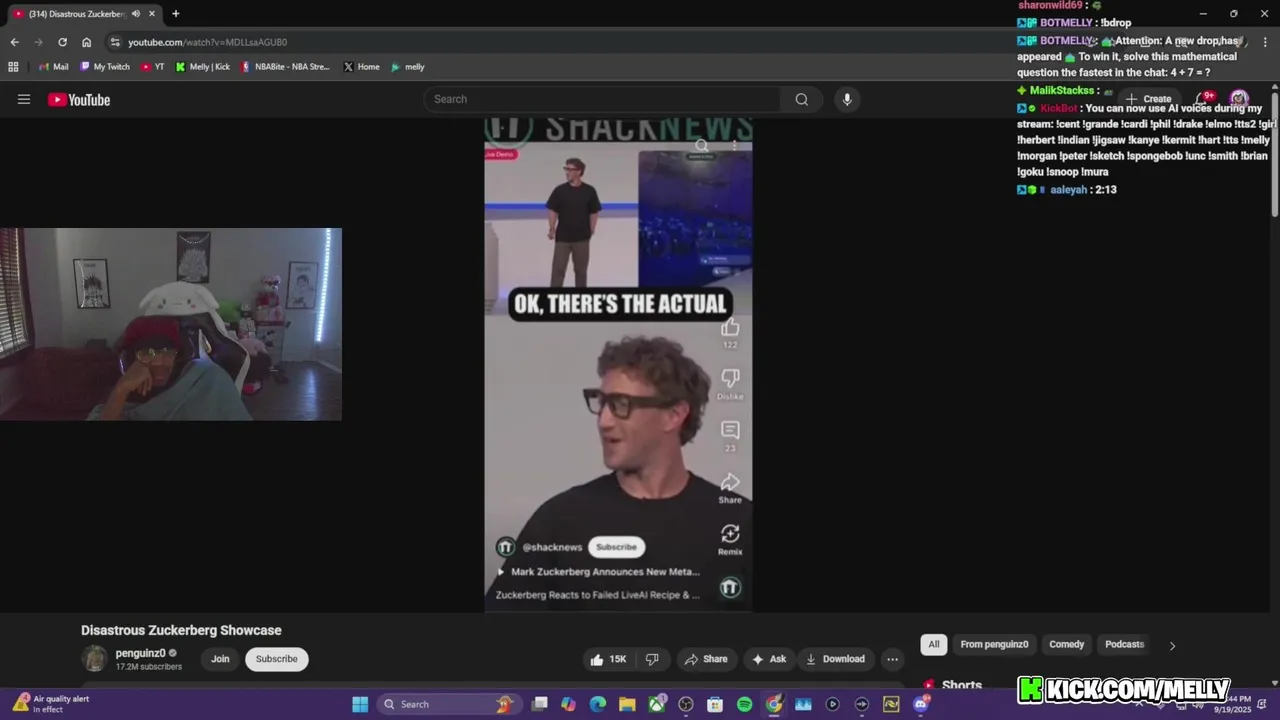Go to the YouTube home logo
The height and width of the screenshot is (720, 1280).
pyautogui.click(x=79, y=99)
